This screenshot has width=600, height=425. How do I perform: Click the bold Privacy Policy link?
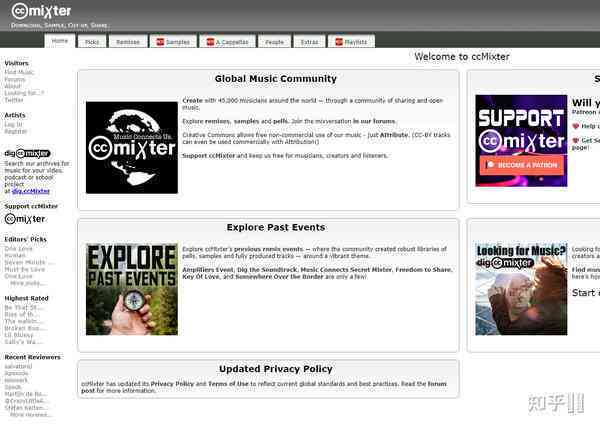172,384
